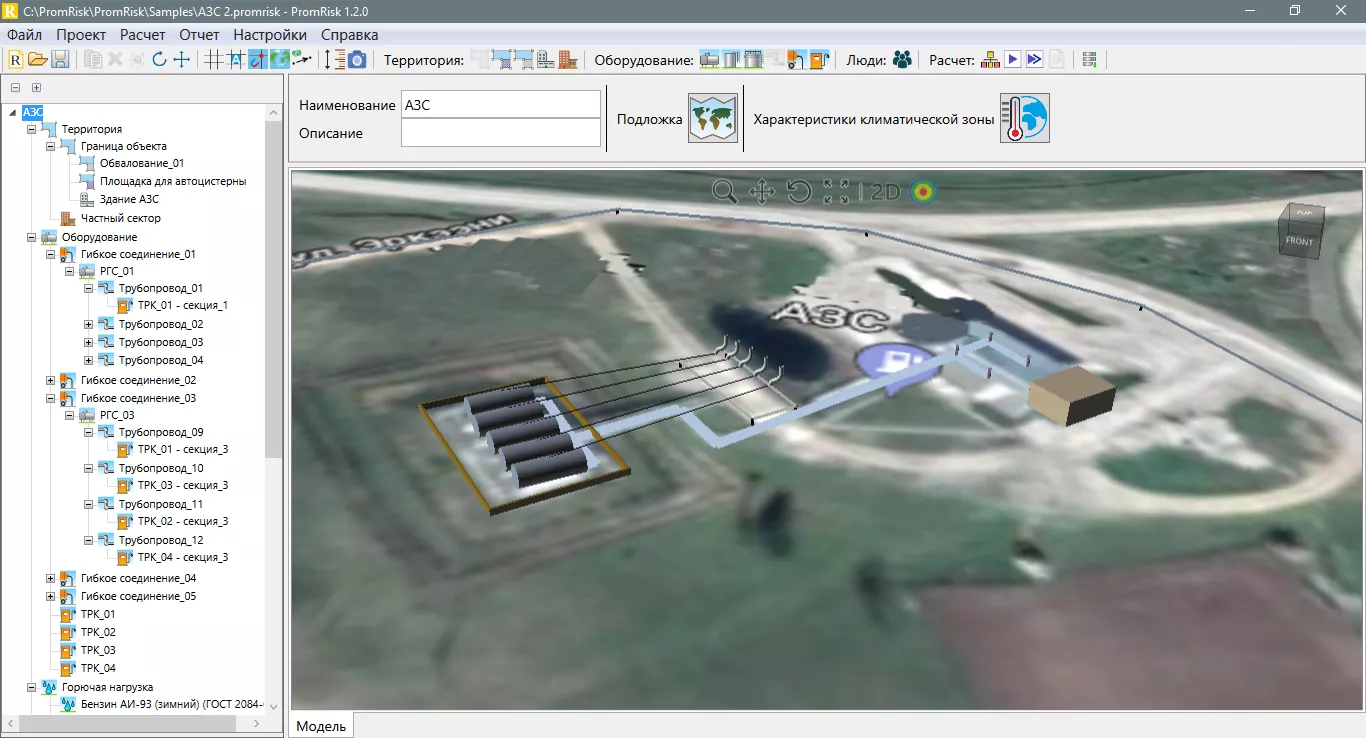Open climate zone characteristics thermometer icon
Viewport: 1366px width, 738px height.
pyautogui.click(x=1024, y=119)
